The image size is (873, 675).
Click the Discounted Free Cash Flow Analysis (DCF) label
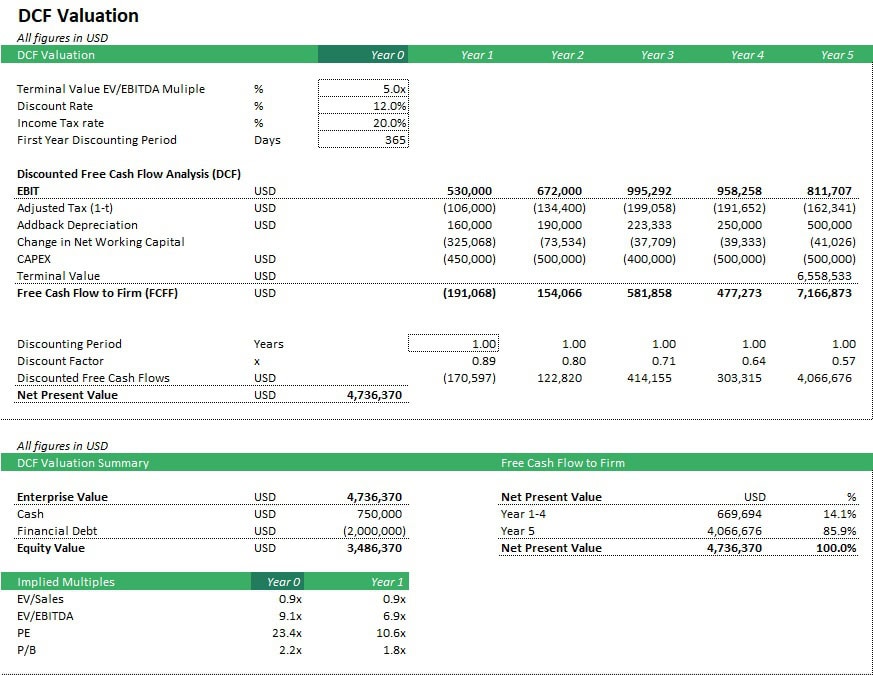pos(129,174)
